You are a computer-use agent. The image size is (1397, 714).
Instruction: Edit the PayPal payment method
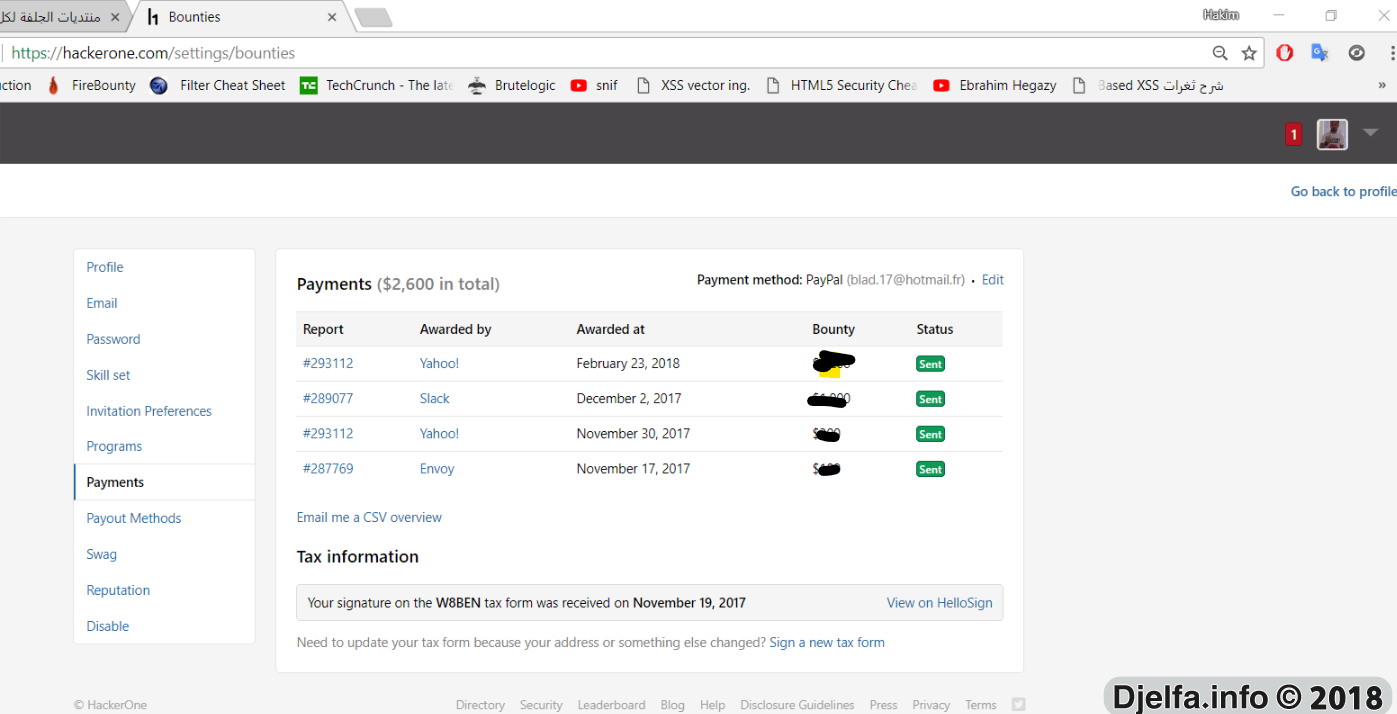coord(992,280)
